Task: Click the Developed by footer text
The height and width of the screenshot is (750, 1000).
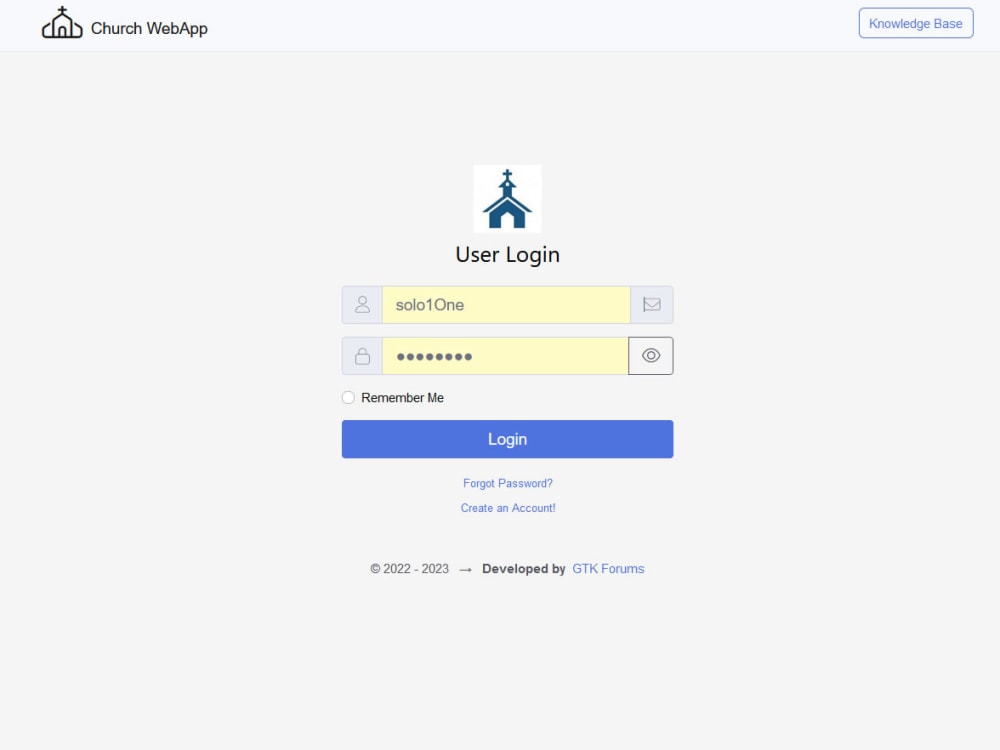Action: [x=524, y=569]
